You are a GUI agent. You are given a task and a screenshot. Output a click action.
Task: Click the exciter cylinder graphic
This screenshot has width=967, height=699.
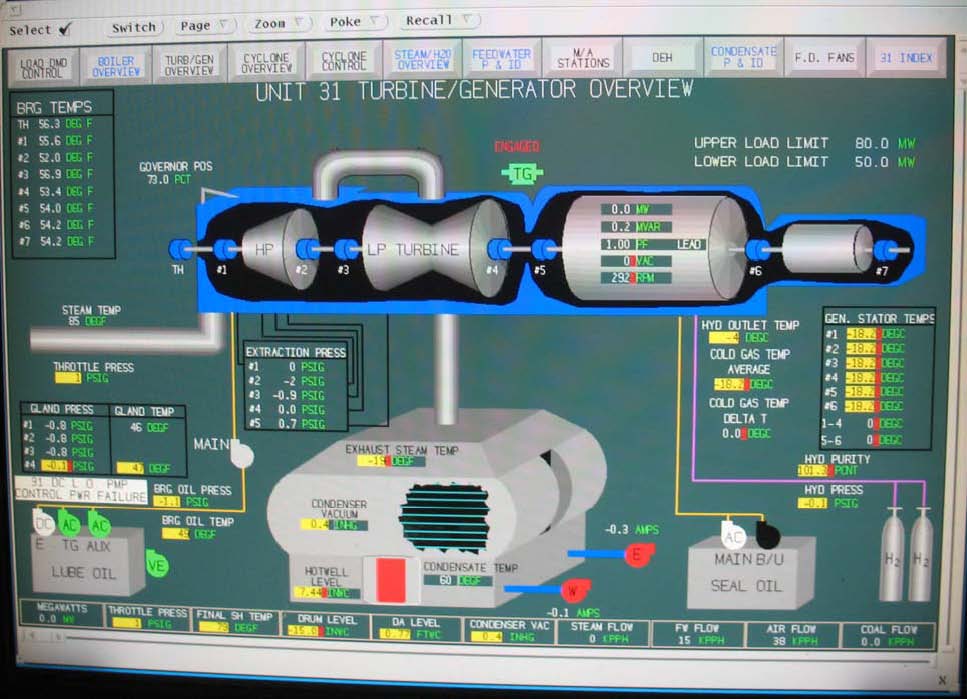(826, 248)
